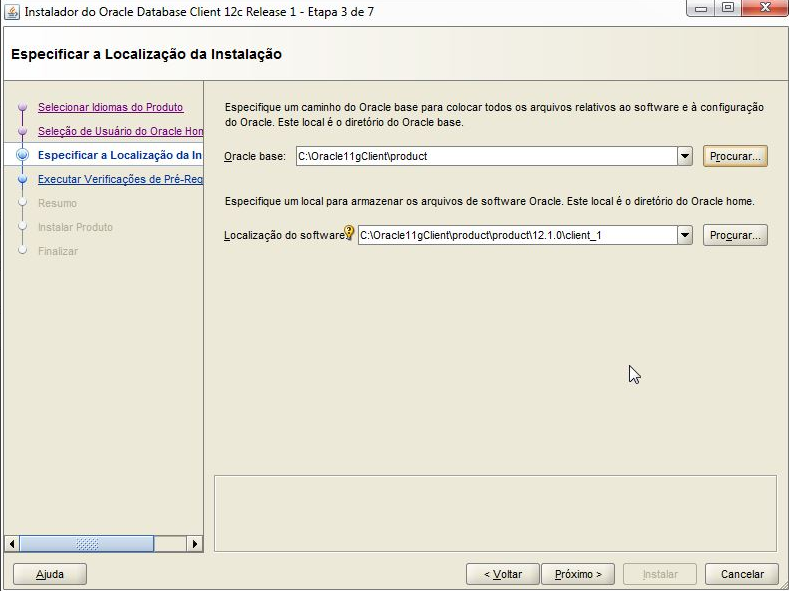The height and width of the screenshot is (591, 789).
Task: Select Especificar a Localização da Instalação step
Action: coord(120,155)
